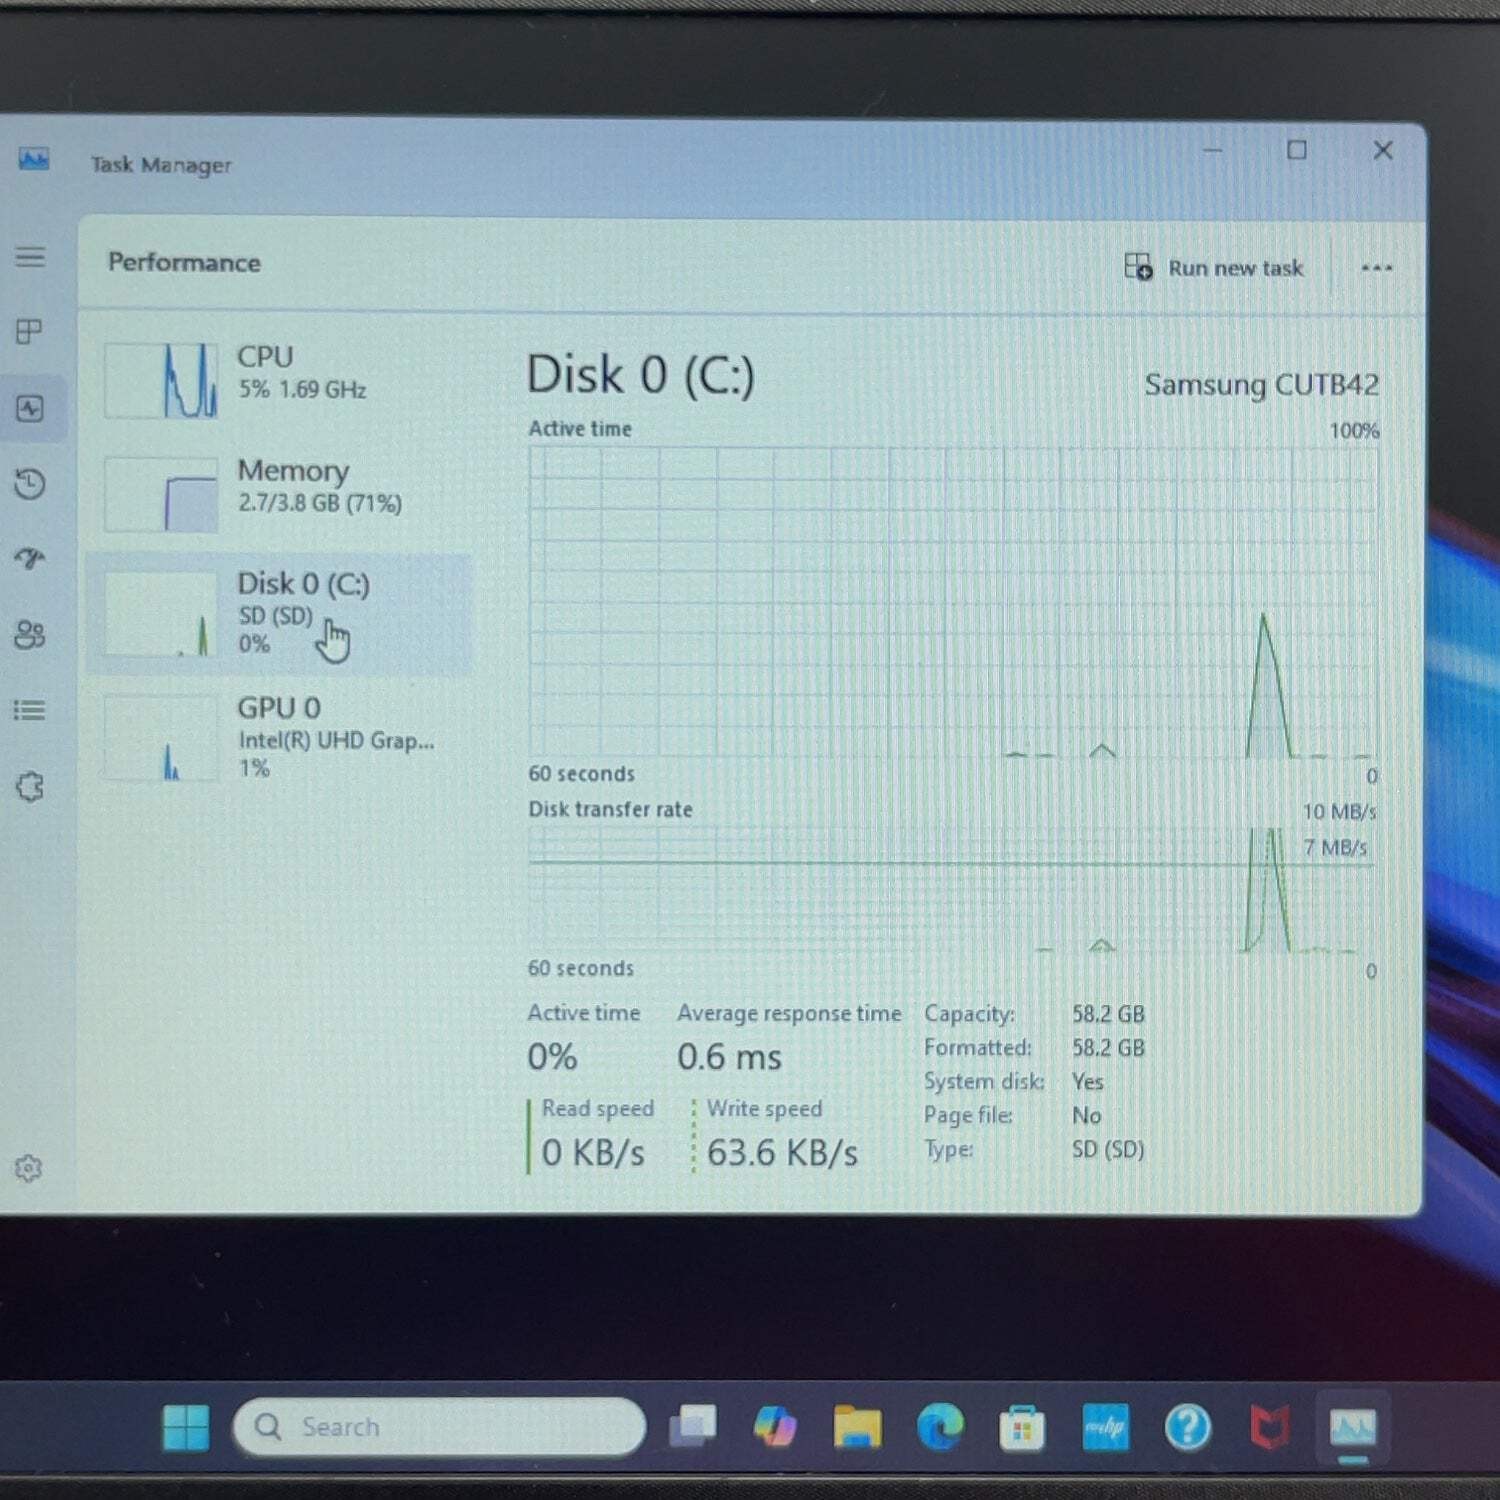Screen dimensions: 1500x1500
Task: Click the Formatted 58.2 GB value
Action: click(x=1108, y=1048)
